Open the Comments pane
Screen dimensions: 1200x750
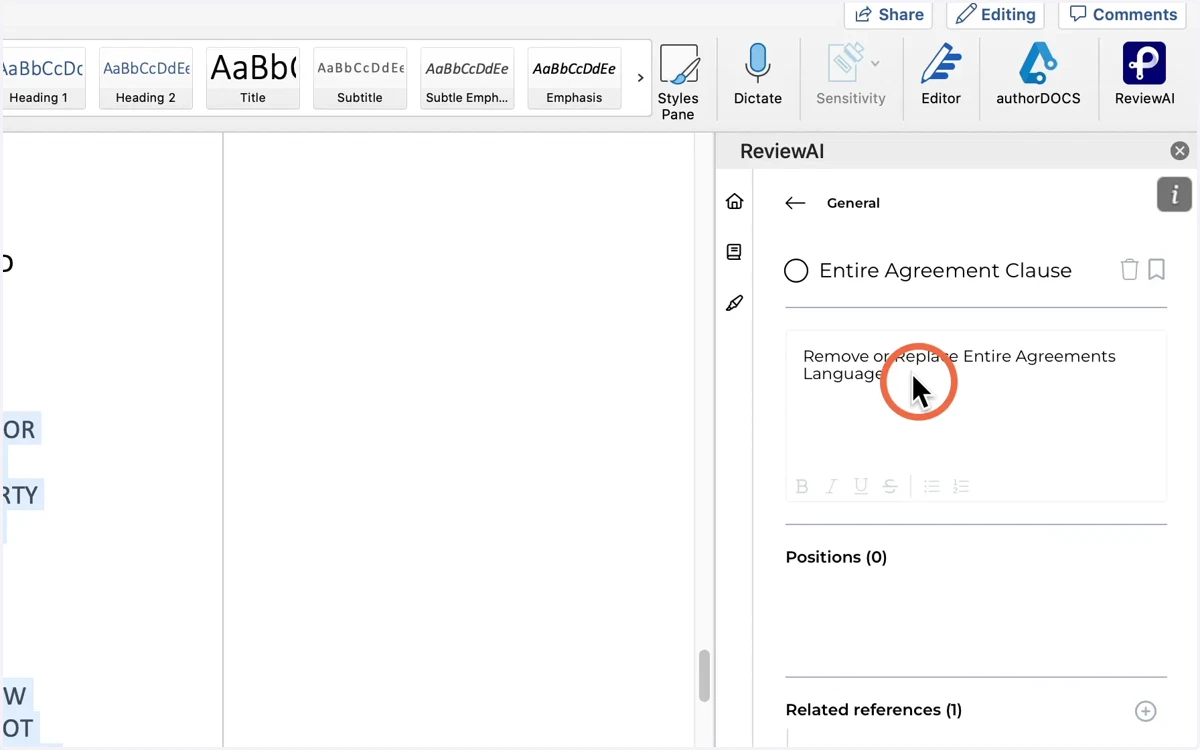1122,14
